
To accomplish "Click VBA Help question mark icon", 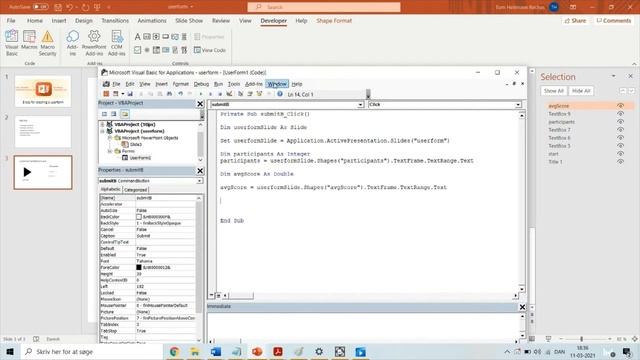I will tap(280, 94).
